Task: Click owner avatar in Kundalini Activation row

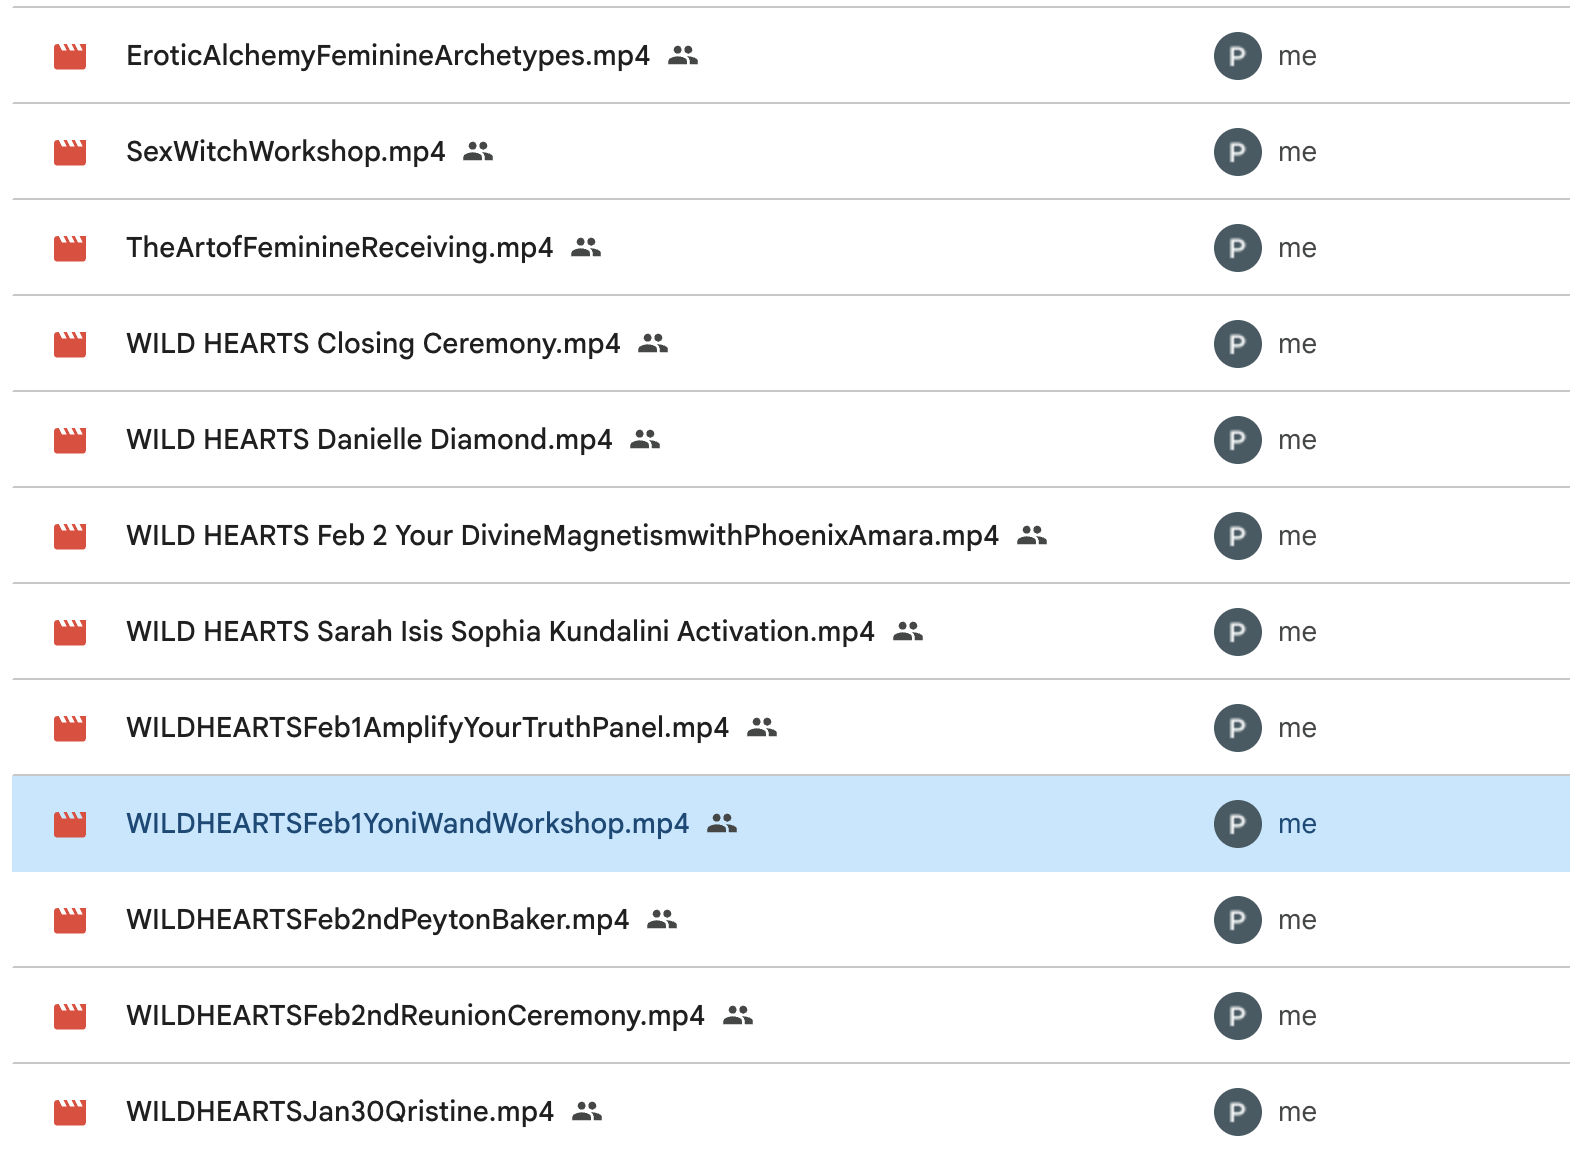Action: pyautogui.click(x=1238, y=632)
